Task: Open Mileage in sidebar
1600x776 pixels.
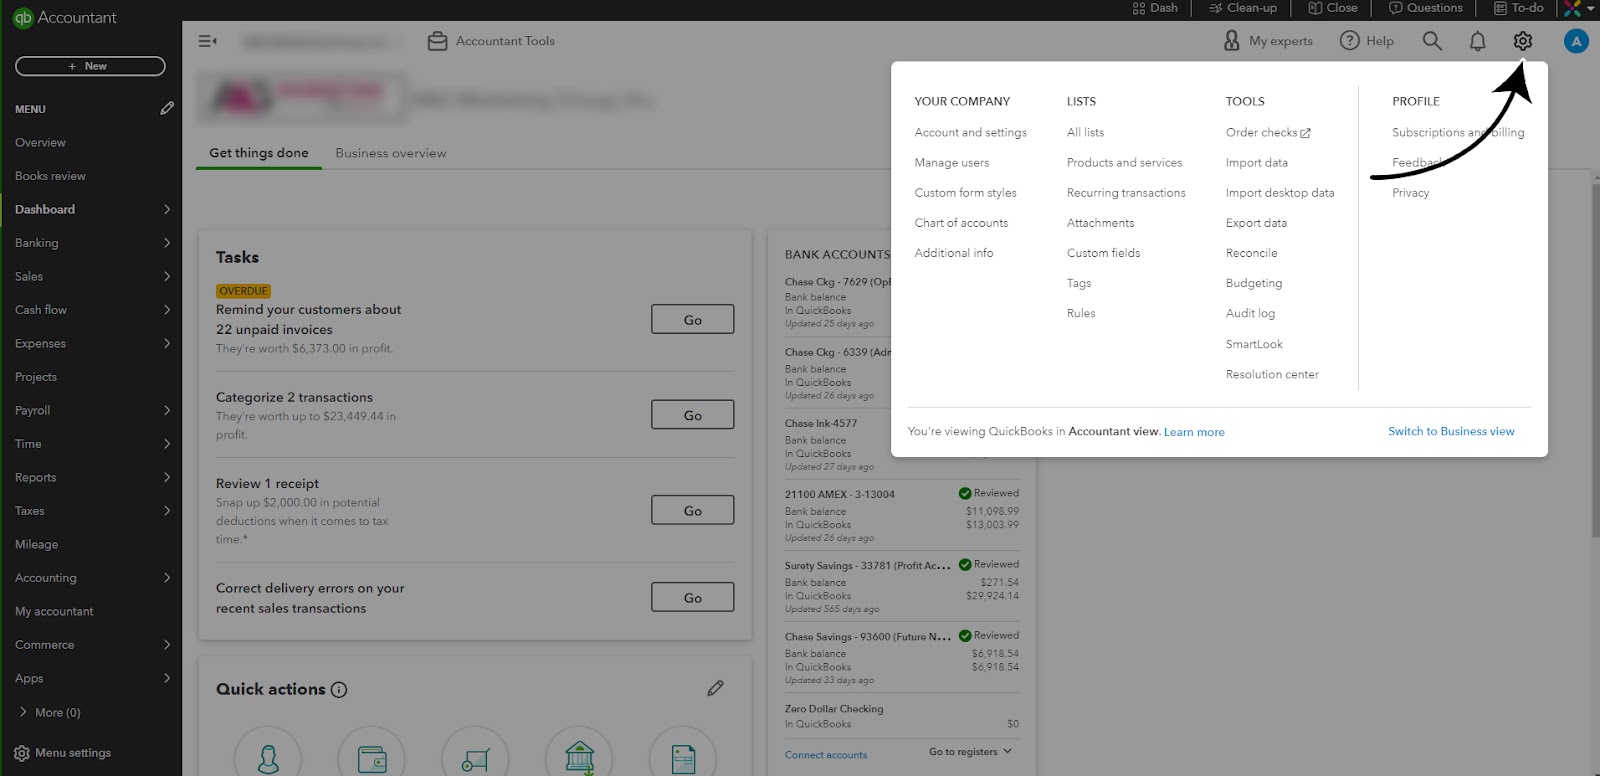Action: pyautogui.click(x=36, y=544)
